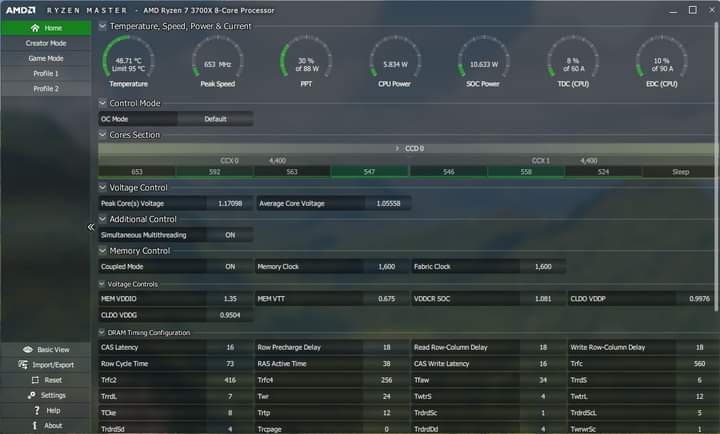Image resolution: width=720 pixels, height=434 pixels.
Task: Click MEM VTT value 0.675
Action: click(387, 299)
